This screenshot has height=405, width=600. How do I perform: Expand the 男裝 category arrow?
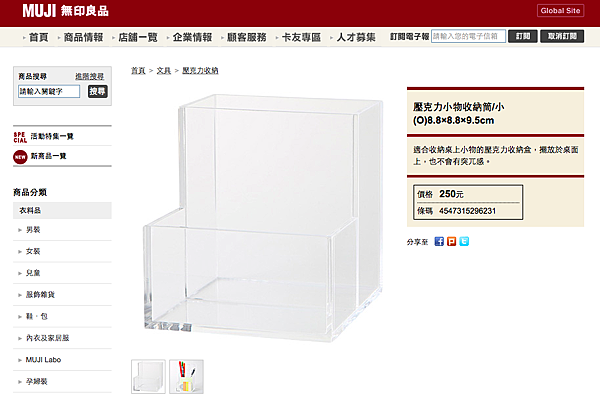pos(20,230)
